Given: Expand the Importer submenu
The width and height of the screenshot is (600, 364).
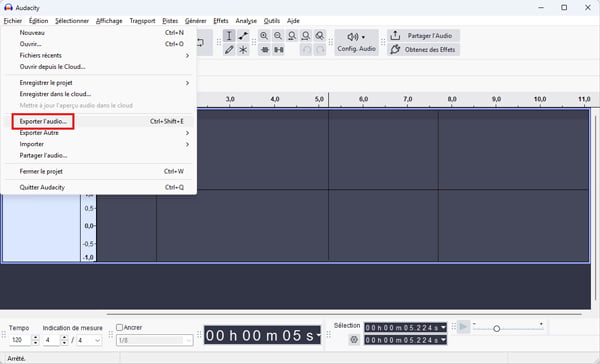Looking at the screenshot, I should click(x=99, y=144).
